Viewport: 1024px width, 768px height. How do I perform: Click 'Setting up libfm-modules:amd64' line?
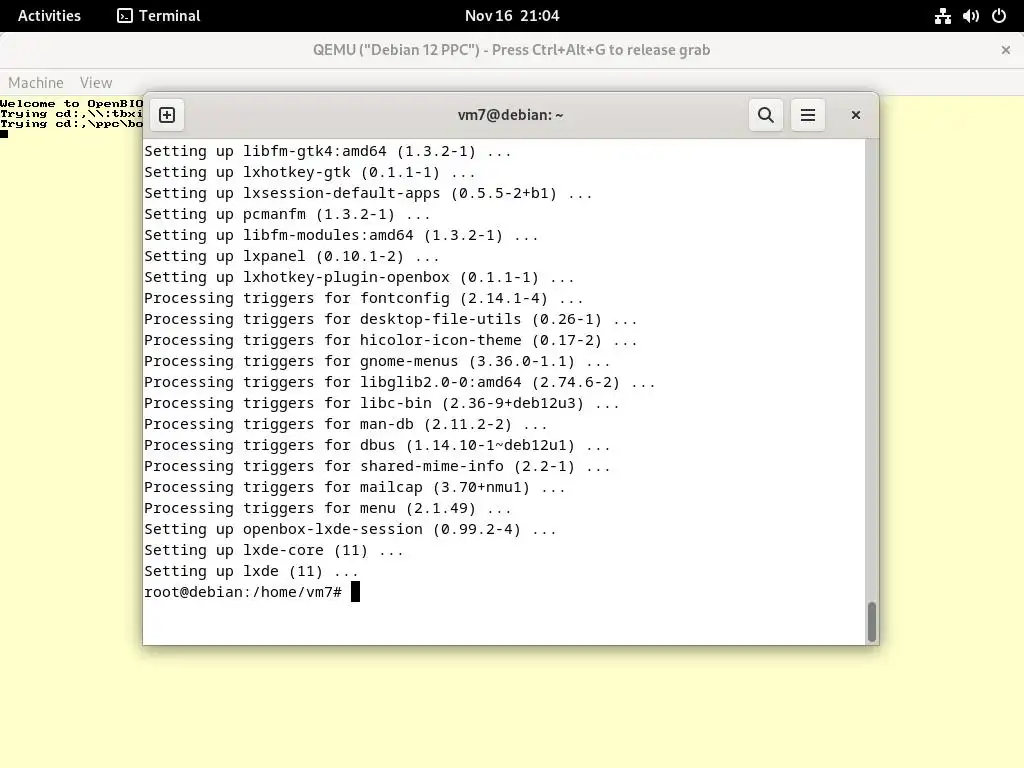(341, 237)
